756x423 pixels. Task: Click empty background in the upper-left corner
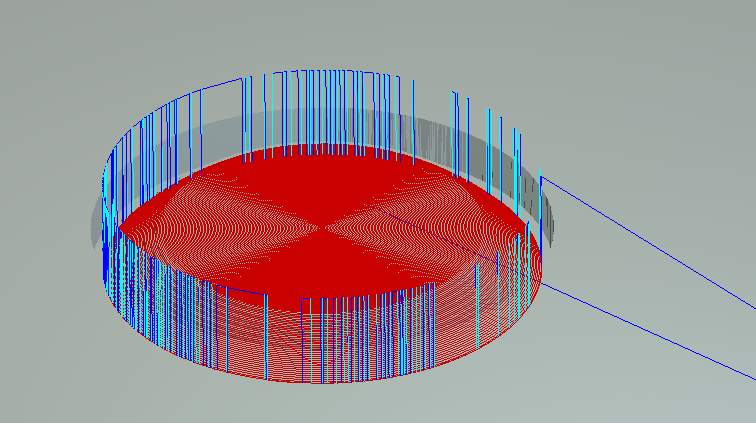40,40
